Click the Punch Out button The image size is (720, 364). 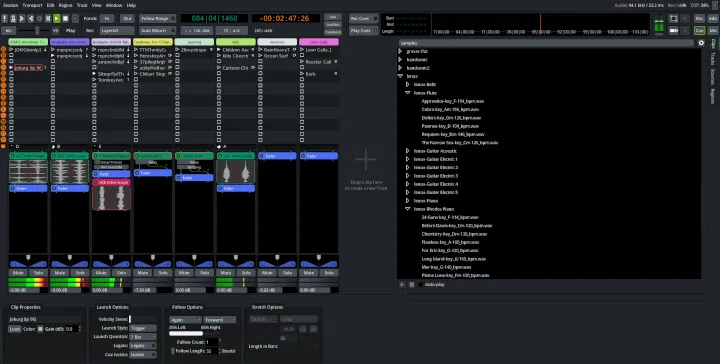click(x=127, y=18)
